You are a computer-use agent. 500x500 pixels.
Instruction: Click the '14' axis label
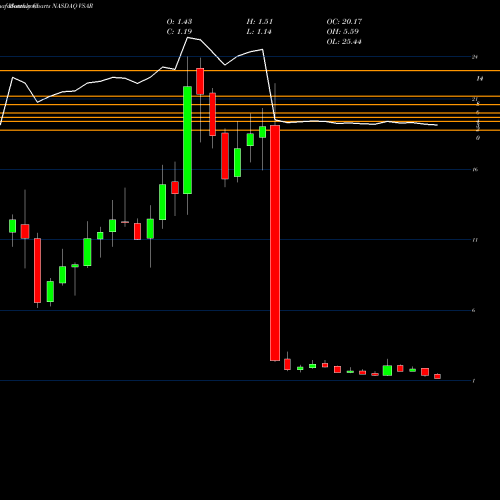480,79
